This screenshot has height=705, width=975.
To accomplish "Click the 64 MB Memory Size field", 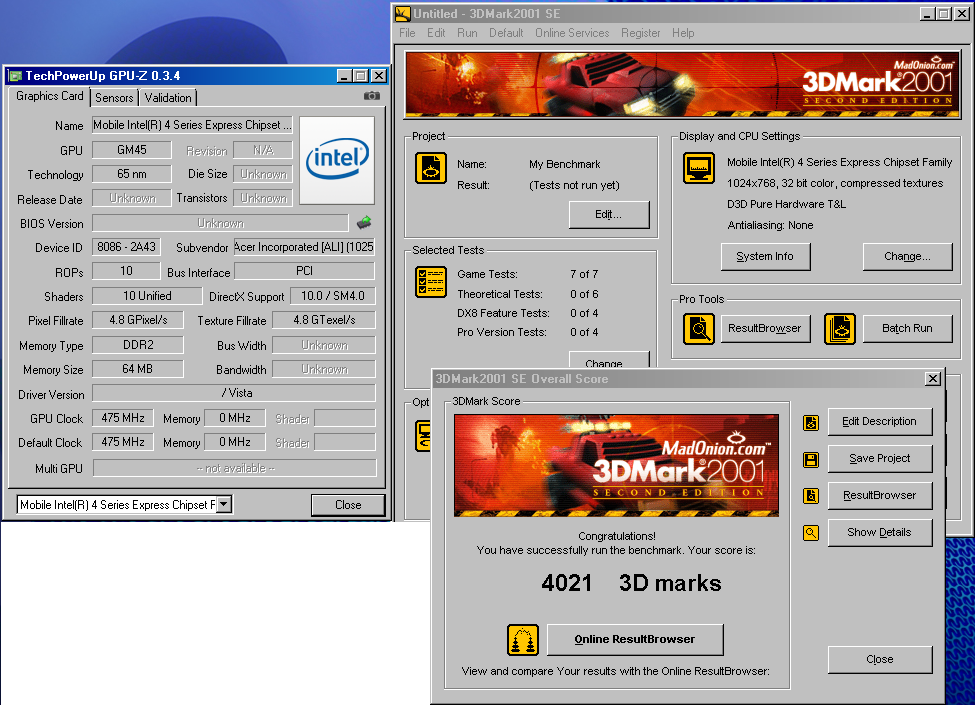I will coord(138,369).
